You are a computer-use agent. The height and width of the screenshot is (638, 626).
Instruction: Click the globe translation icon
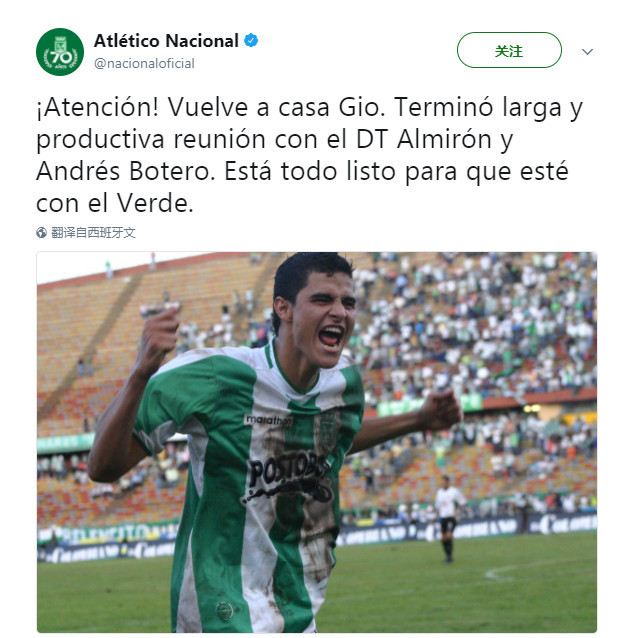coord(41,233)
